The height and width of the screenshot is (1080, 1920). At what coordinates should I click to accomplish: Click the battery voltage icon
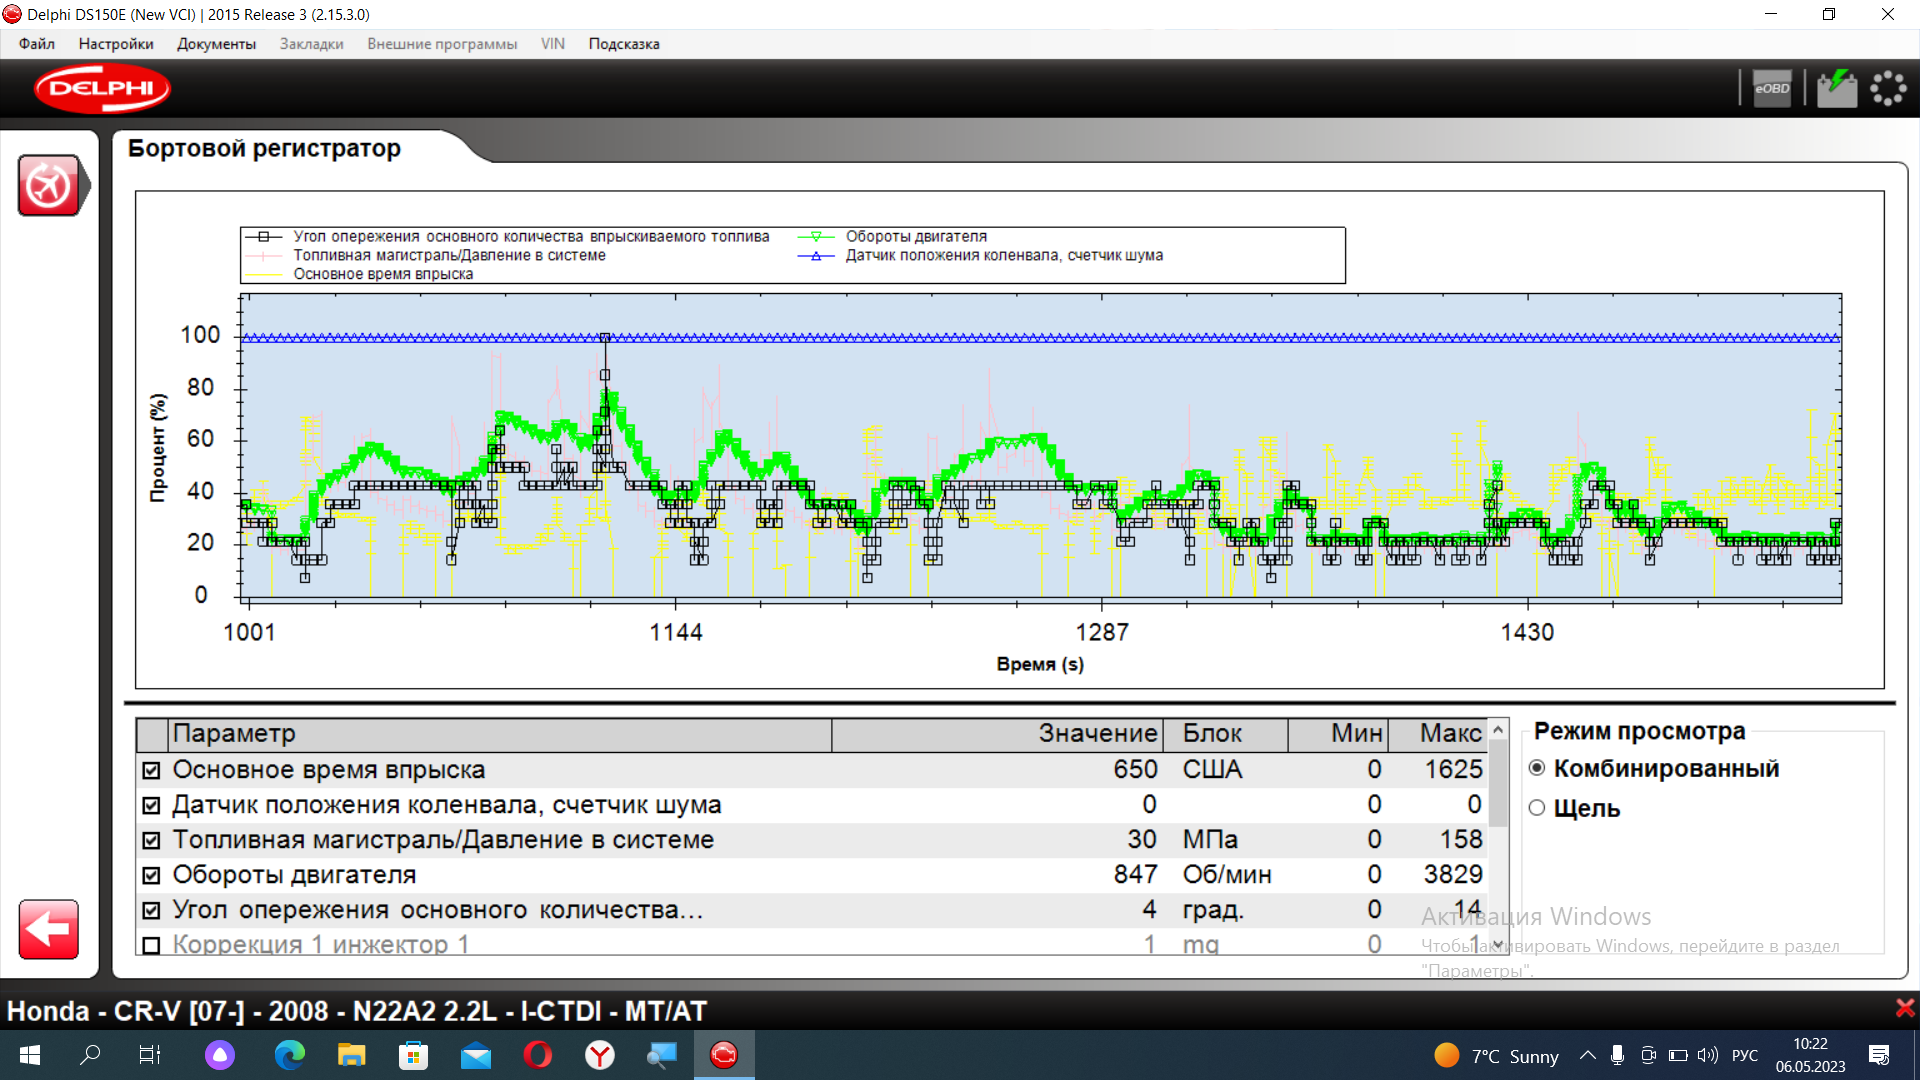pyautogui.click(x=1836, y=88)
